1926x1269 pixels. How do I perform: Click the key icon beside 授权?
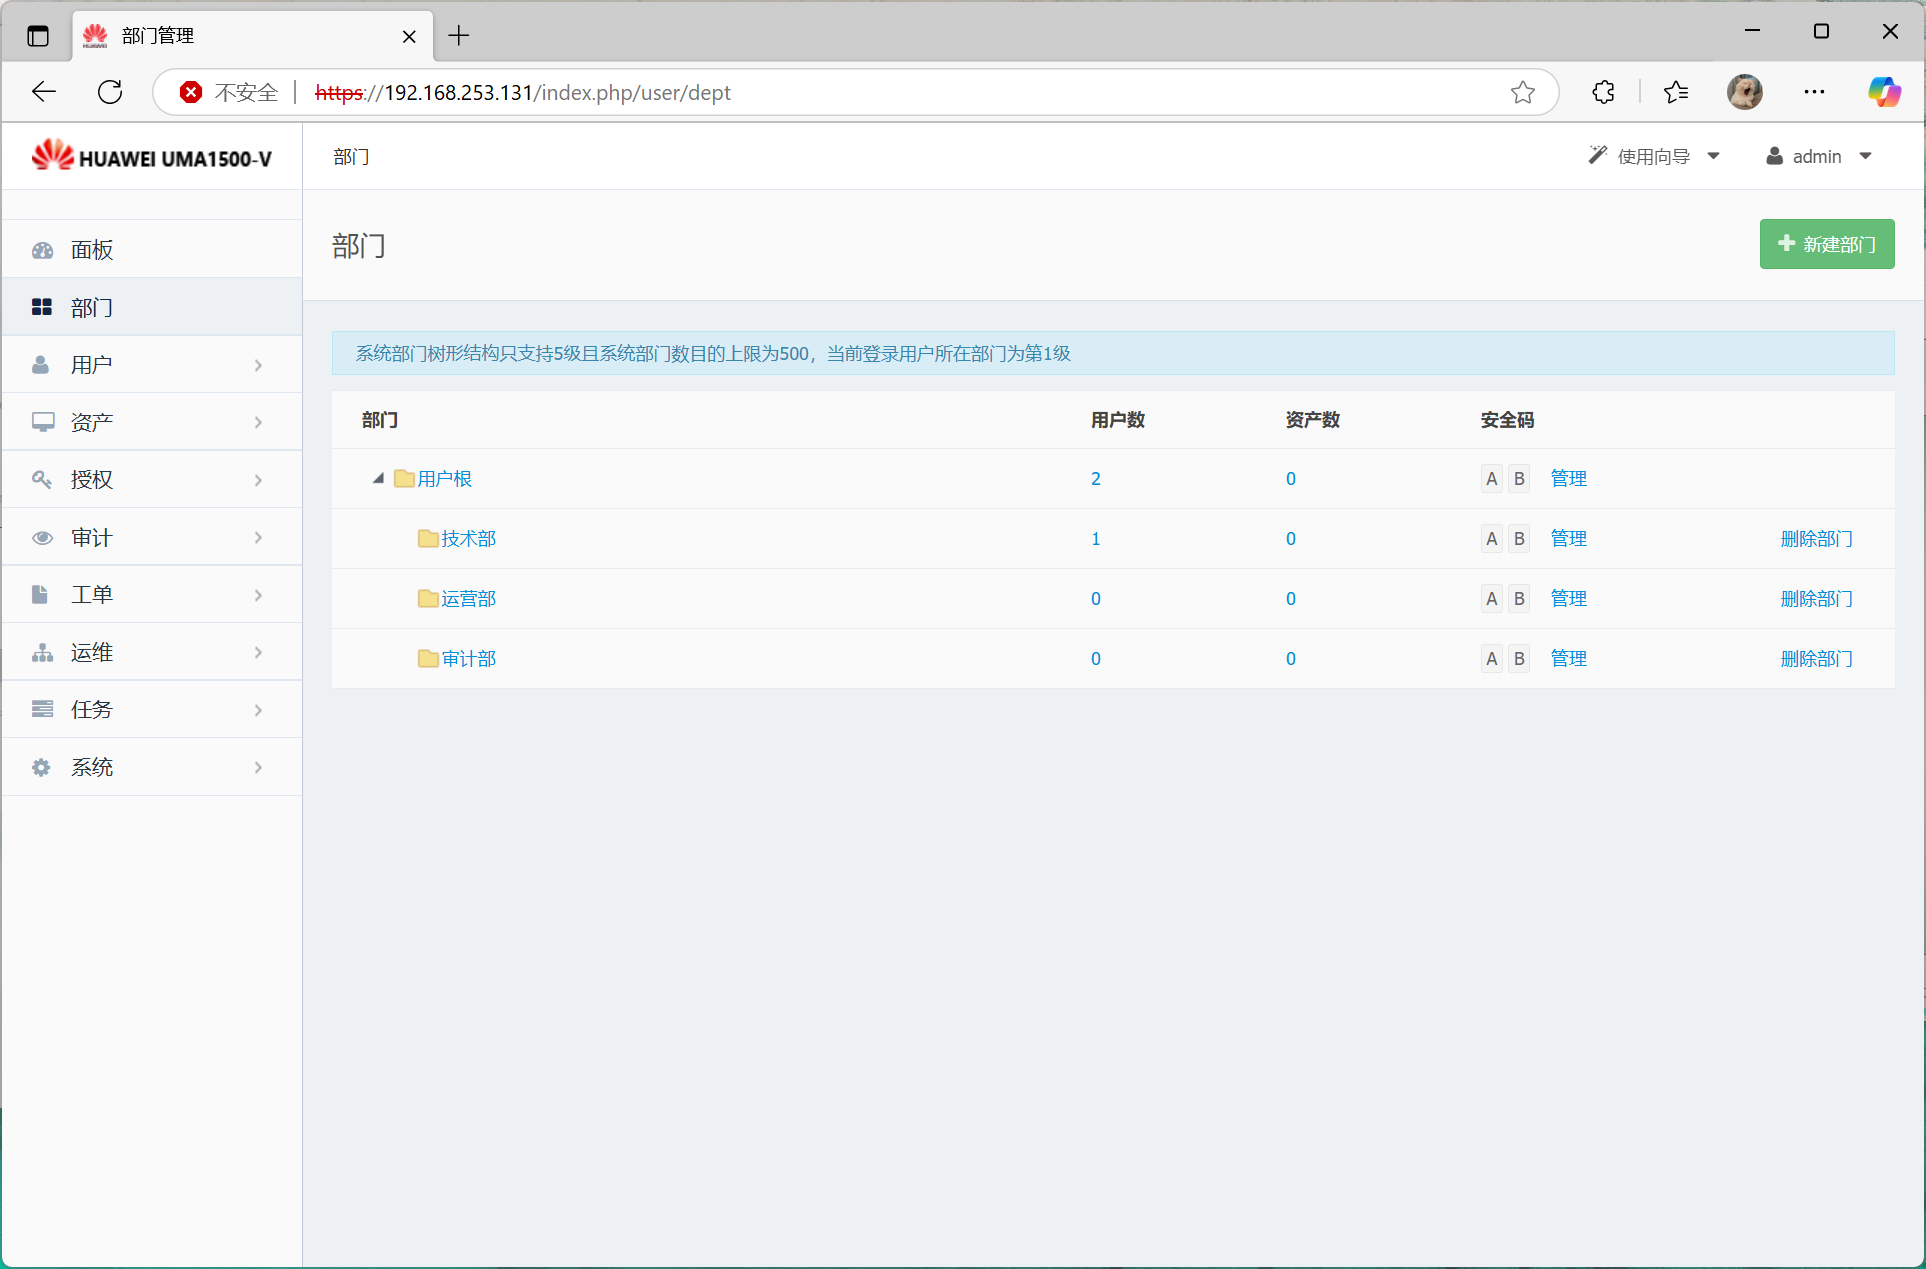42,480
